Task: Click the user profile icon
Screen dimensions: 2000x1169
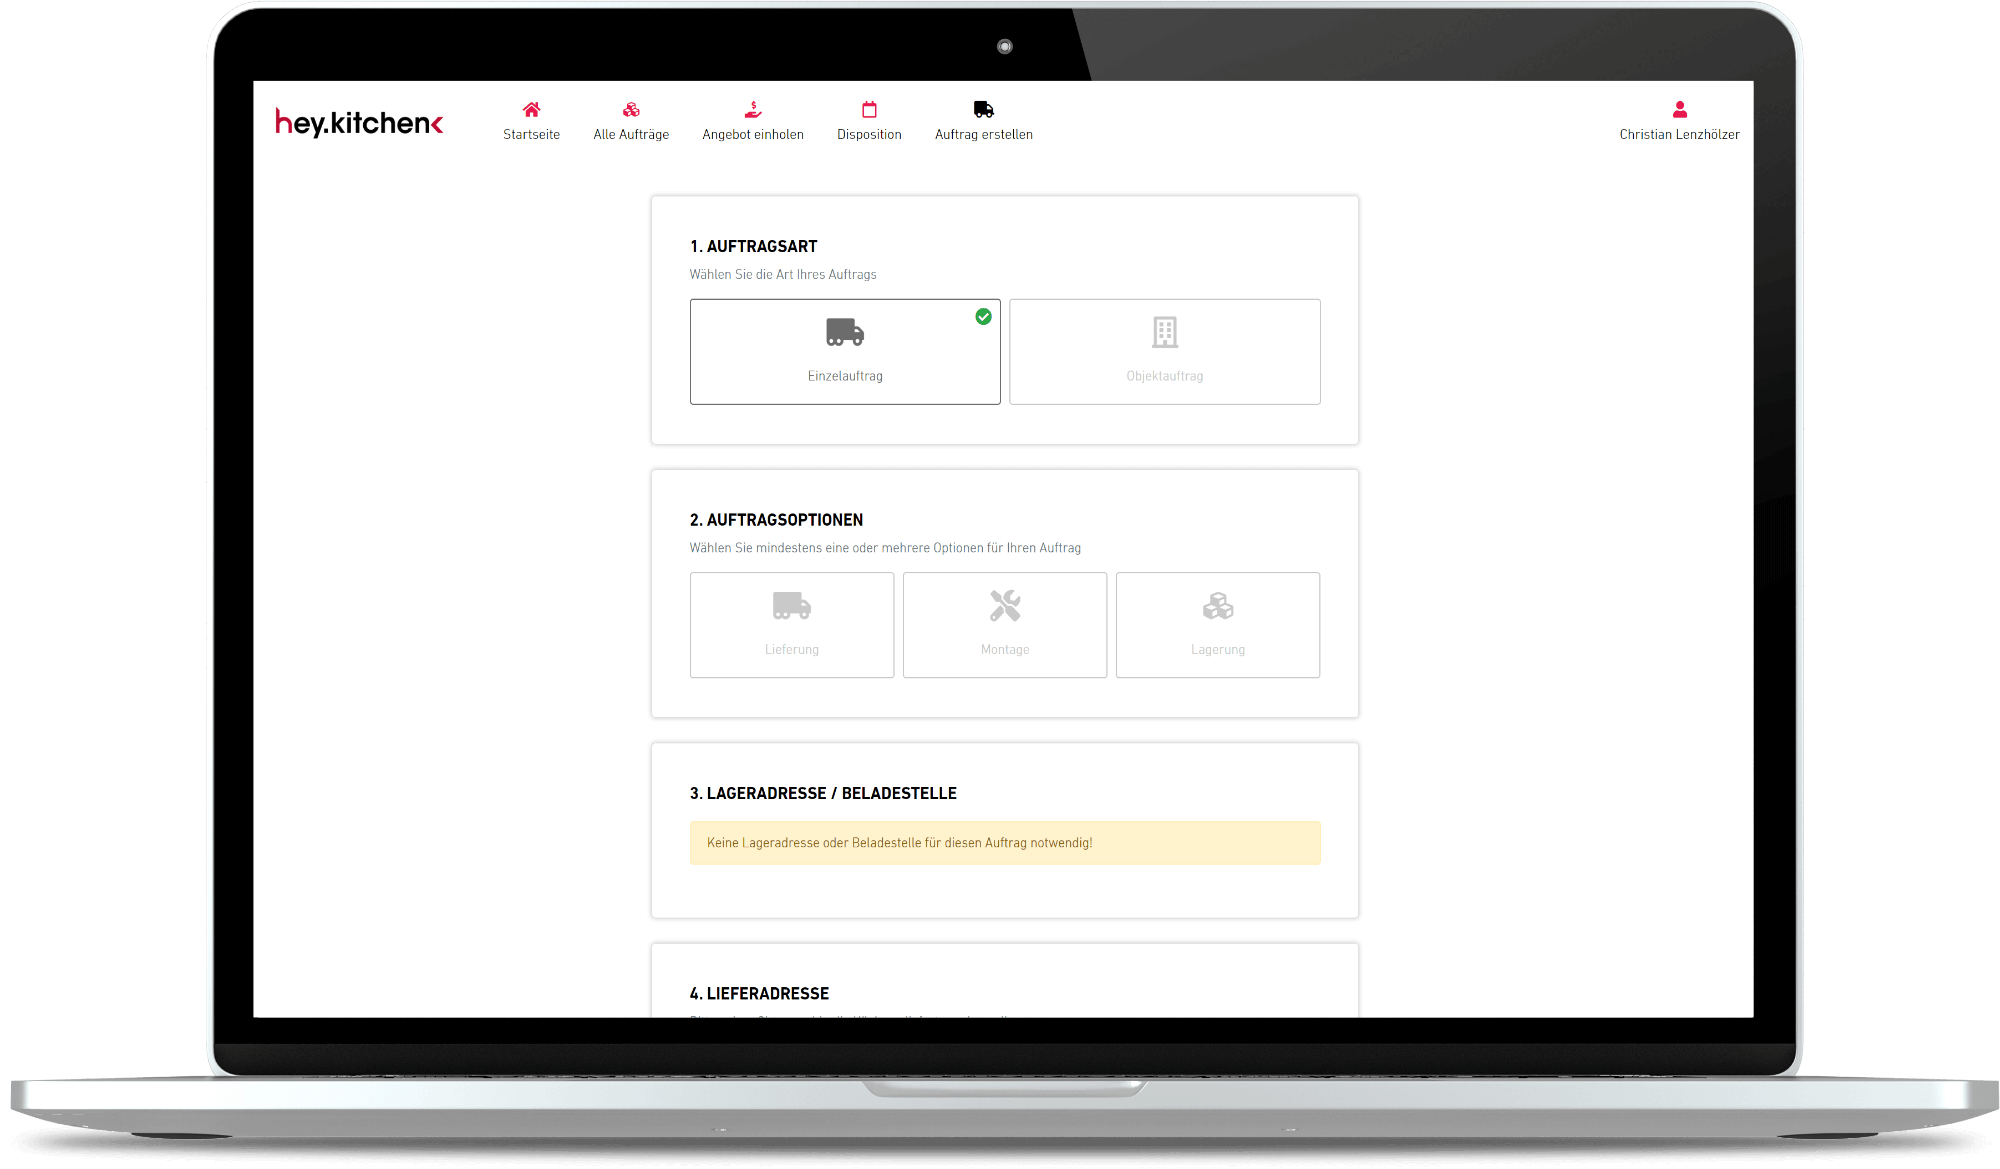Action: (x=1680, y=109)
